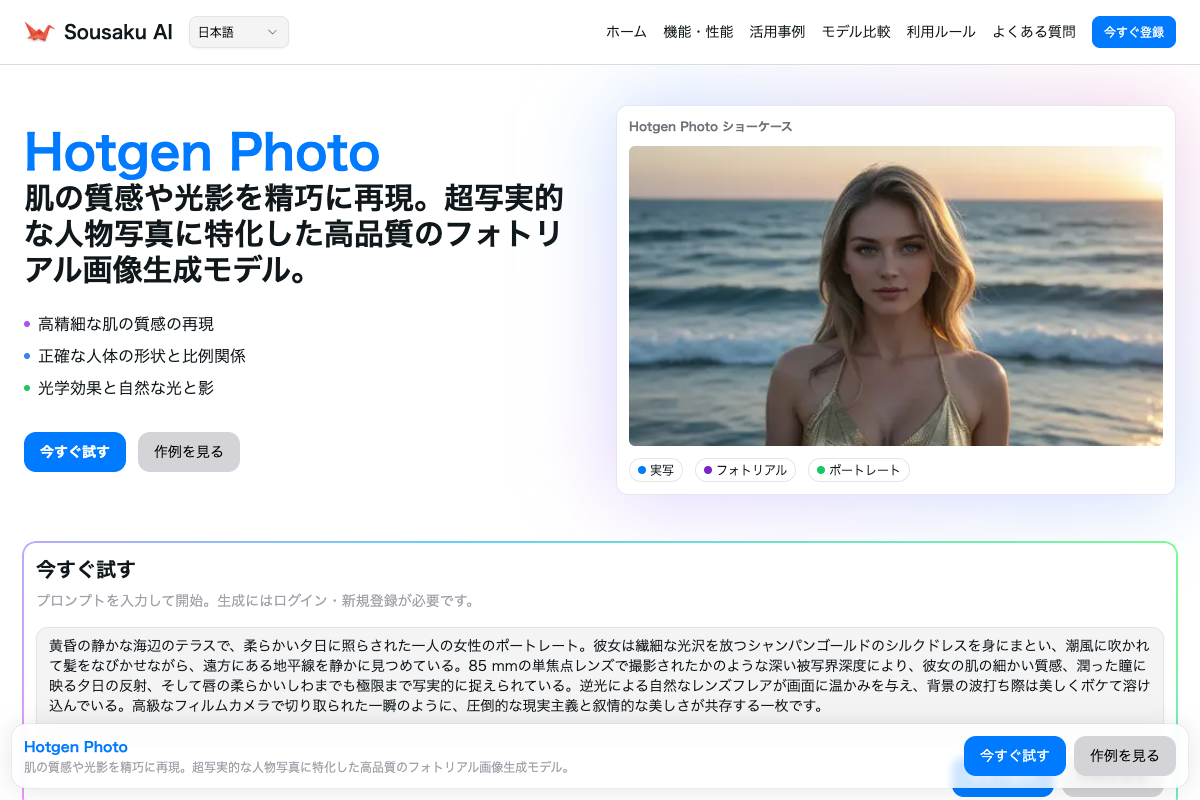
Task: Click the language selector chevron arrow
Action: point(272,32)
